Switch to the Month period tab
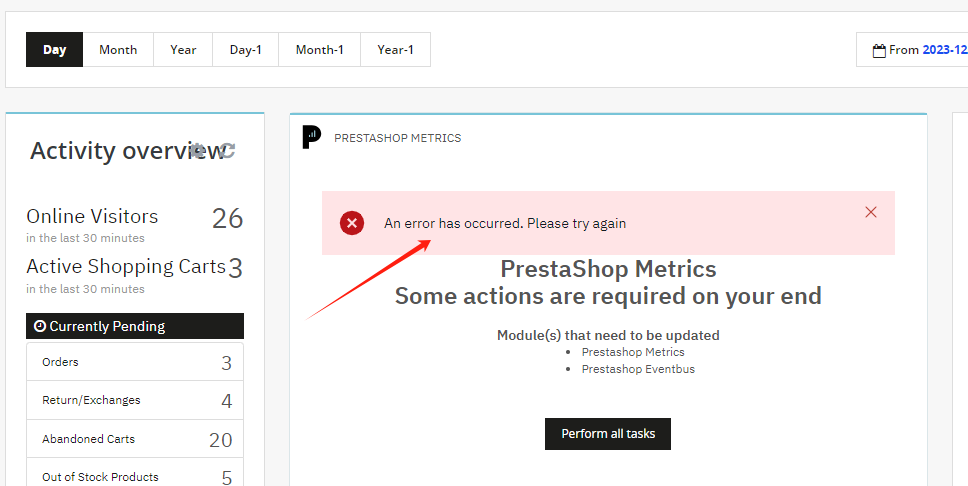 118,50
